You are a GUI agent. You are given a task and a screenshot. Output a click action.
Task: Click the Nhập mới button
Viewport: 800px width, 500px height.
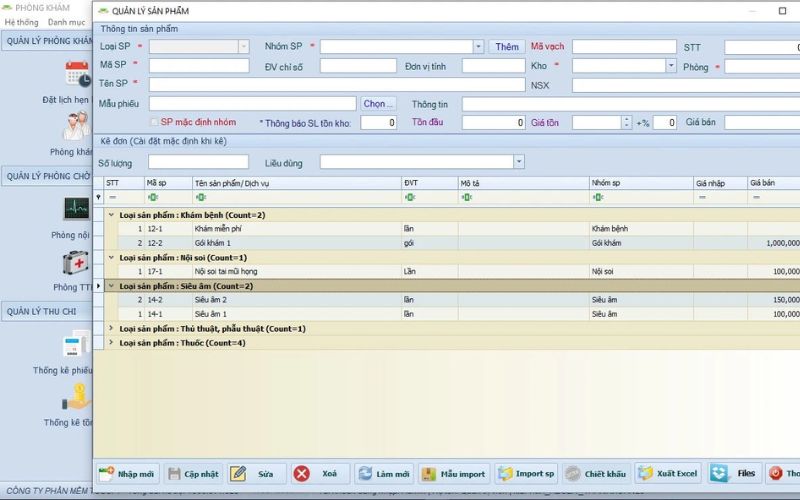(x=128, y=473)
